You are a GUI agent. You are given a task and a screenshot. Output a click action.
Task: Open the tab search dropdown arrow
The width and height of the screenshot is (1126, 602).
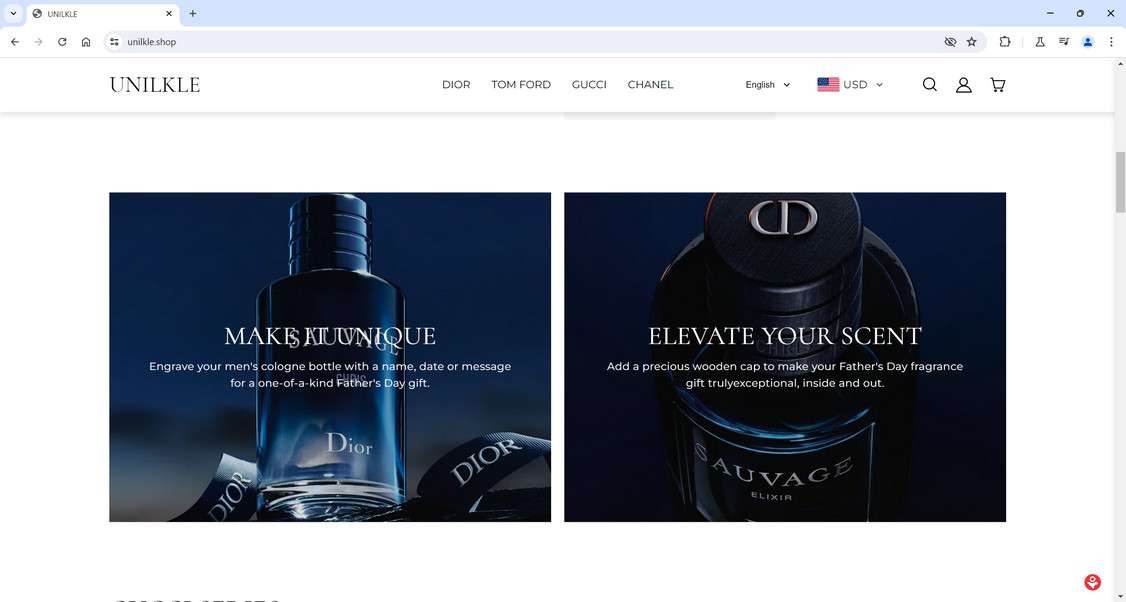click(x=13, y=14)
